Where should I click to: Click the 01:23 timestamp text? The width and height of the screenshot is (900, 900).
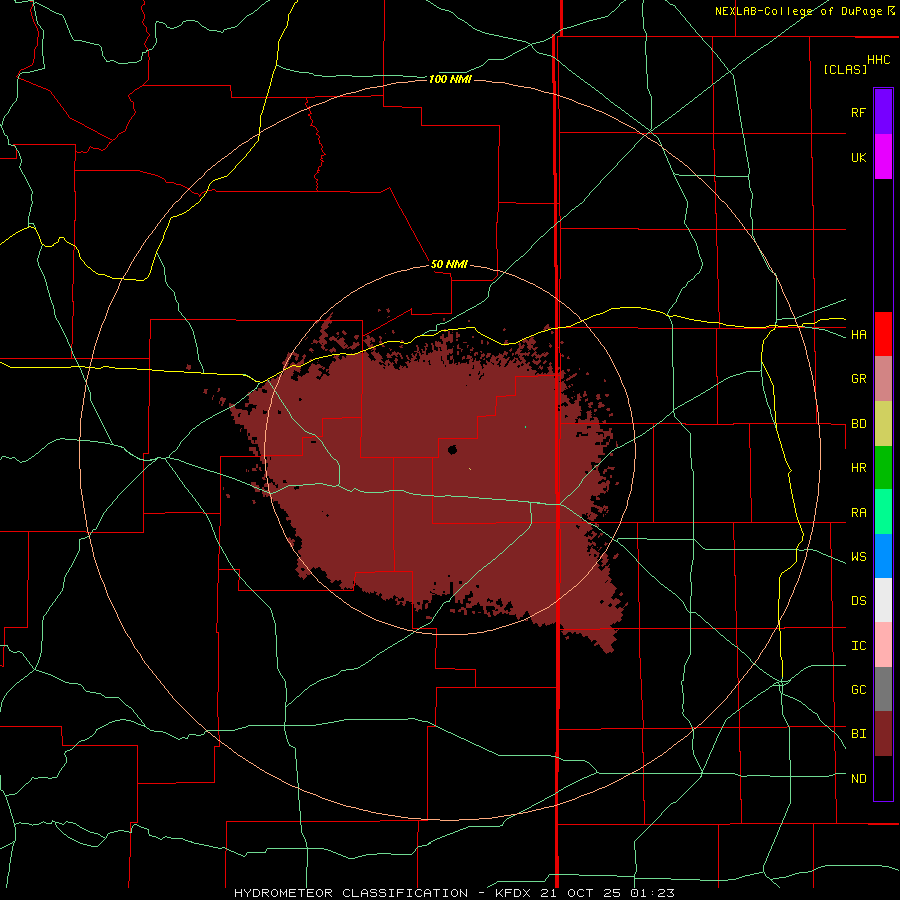pos(651,893)
